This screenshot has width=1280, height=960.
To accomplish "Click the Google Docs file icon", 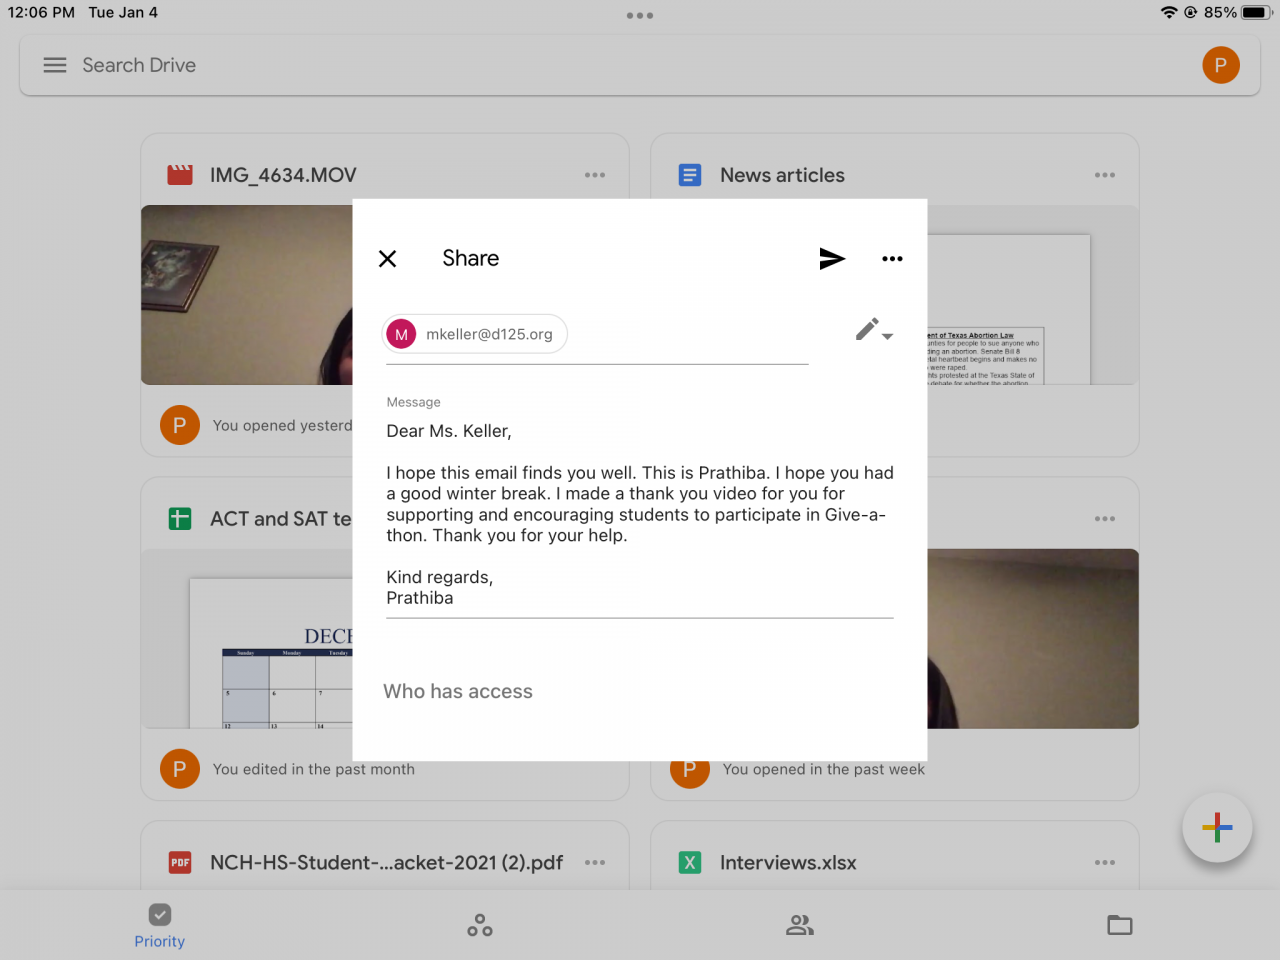I will [x=690, y=175].
